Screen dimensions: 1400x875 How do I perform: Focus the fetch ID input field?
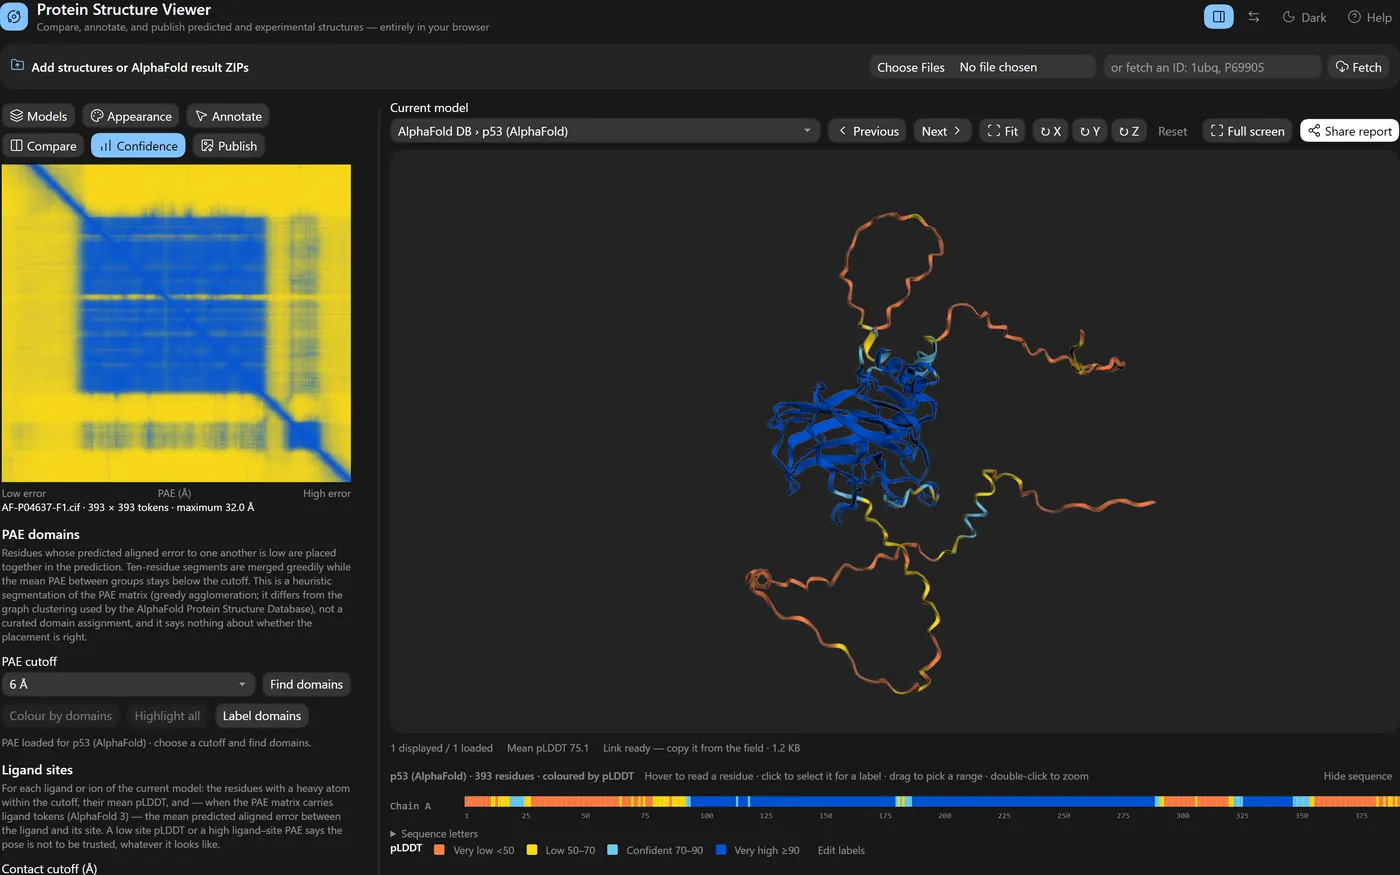tap(1212, 67)
